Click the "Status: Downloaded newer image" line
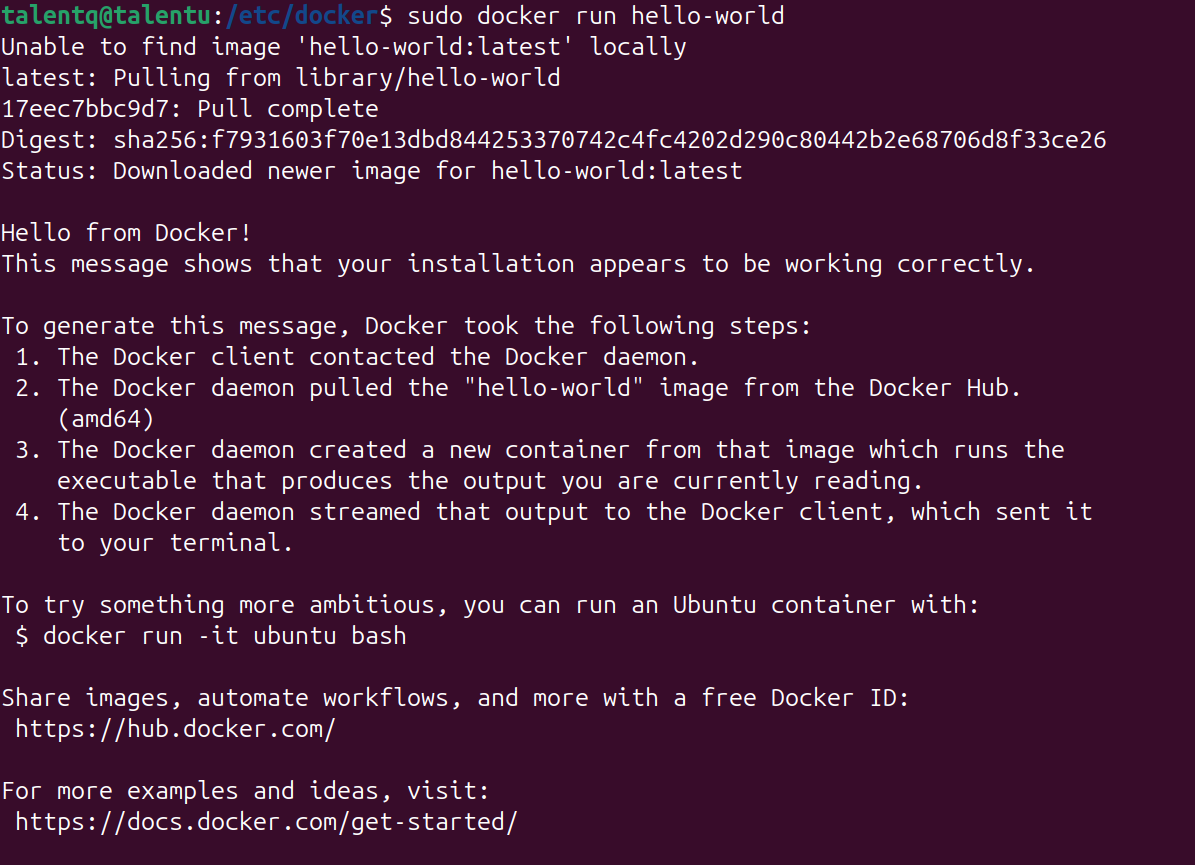 coord(371,171)
